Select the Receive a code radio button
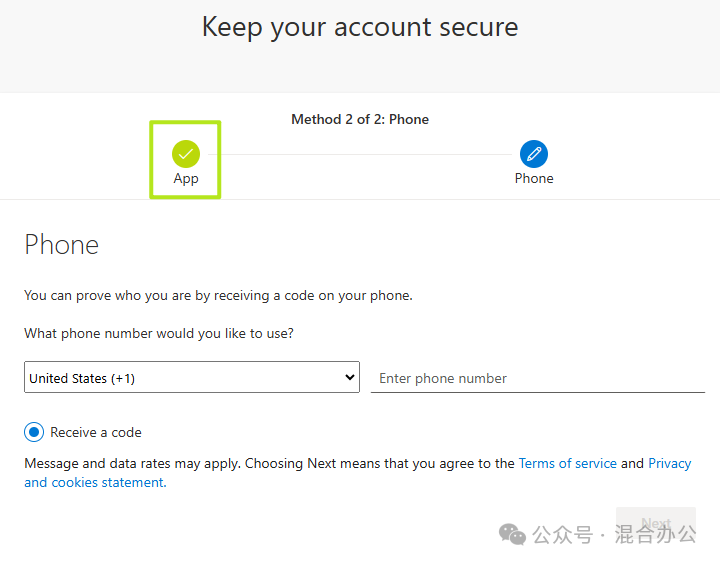This screenshot has width=720, height=564. pos(34,432)
